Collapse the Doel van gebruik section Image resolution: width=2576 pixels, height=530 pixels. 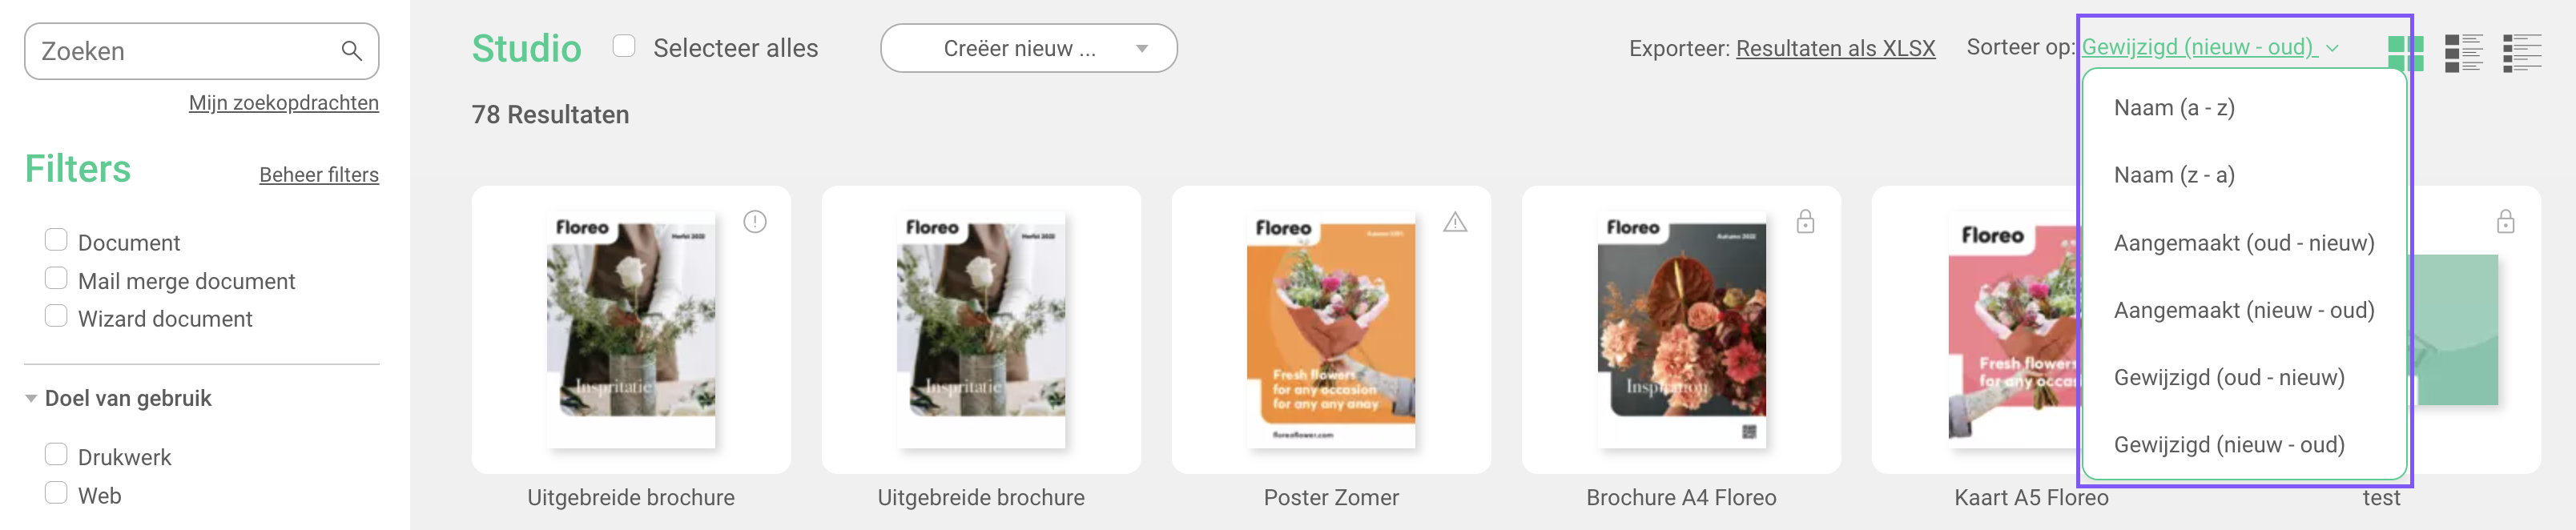click(31, 398)
